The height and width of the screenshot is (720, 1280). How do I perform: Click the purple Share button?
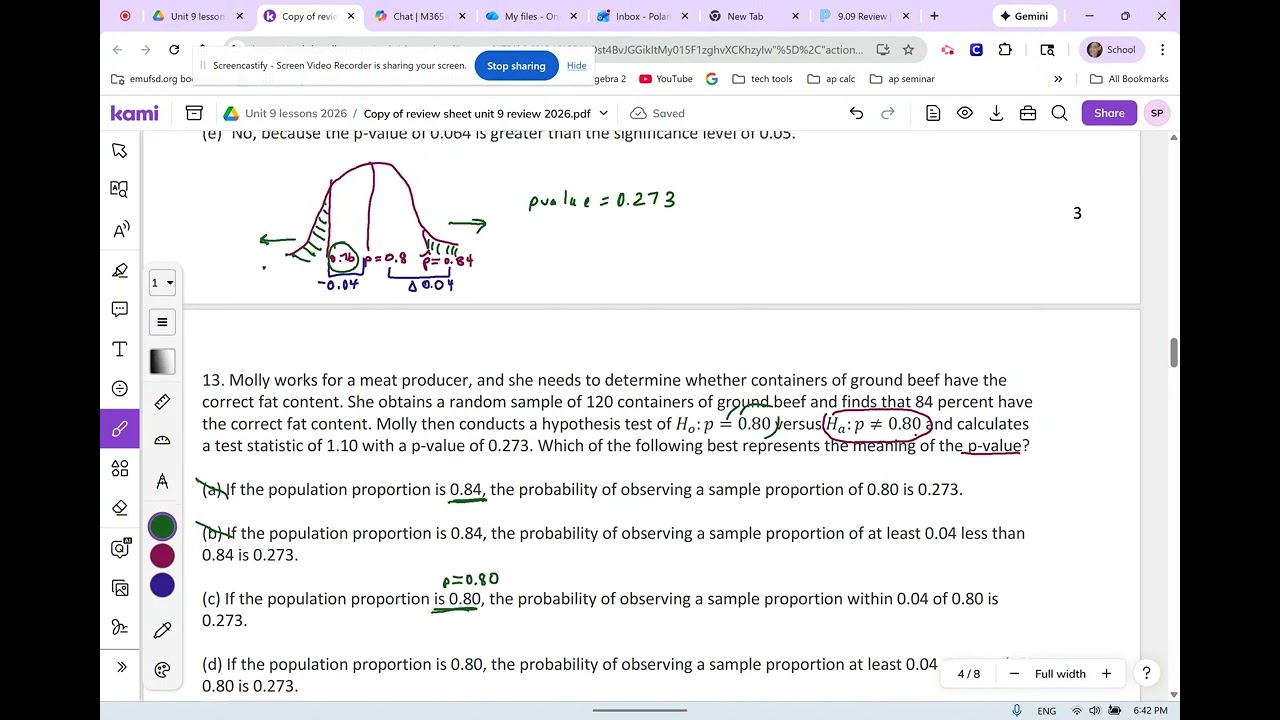[1109, 113]
